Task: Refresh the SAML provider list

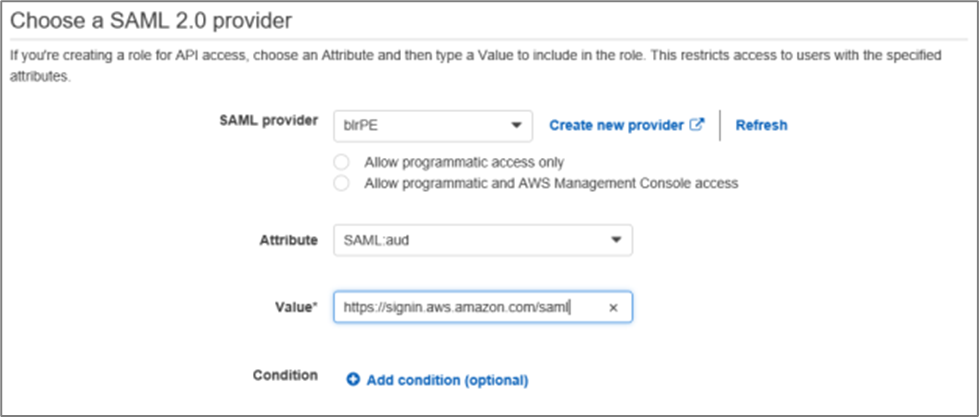Action: pos(761,125)
